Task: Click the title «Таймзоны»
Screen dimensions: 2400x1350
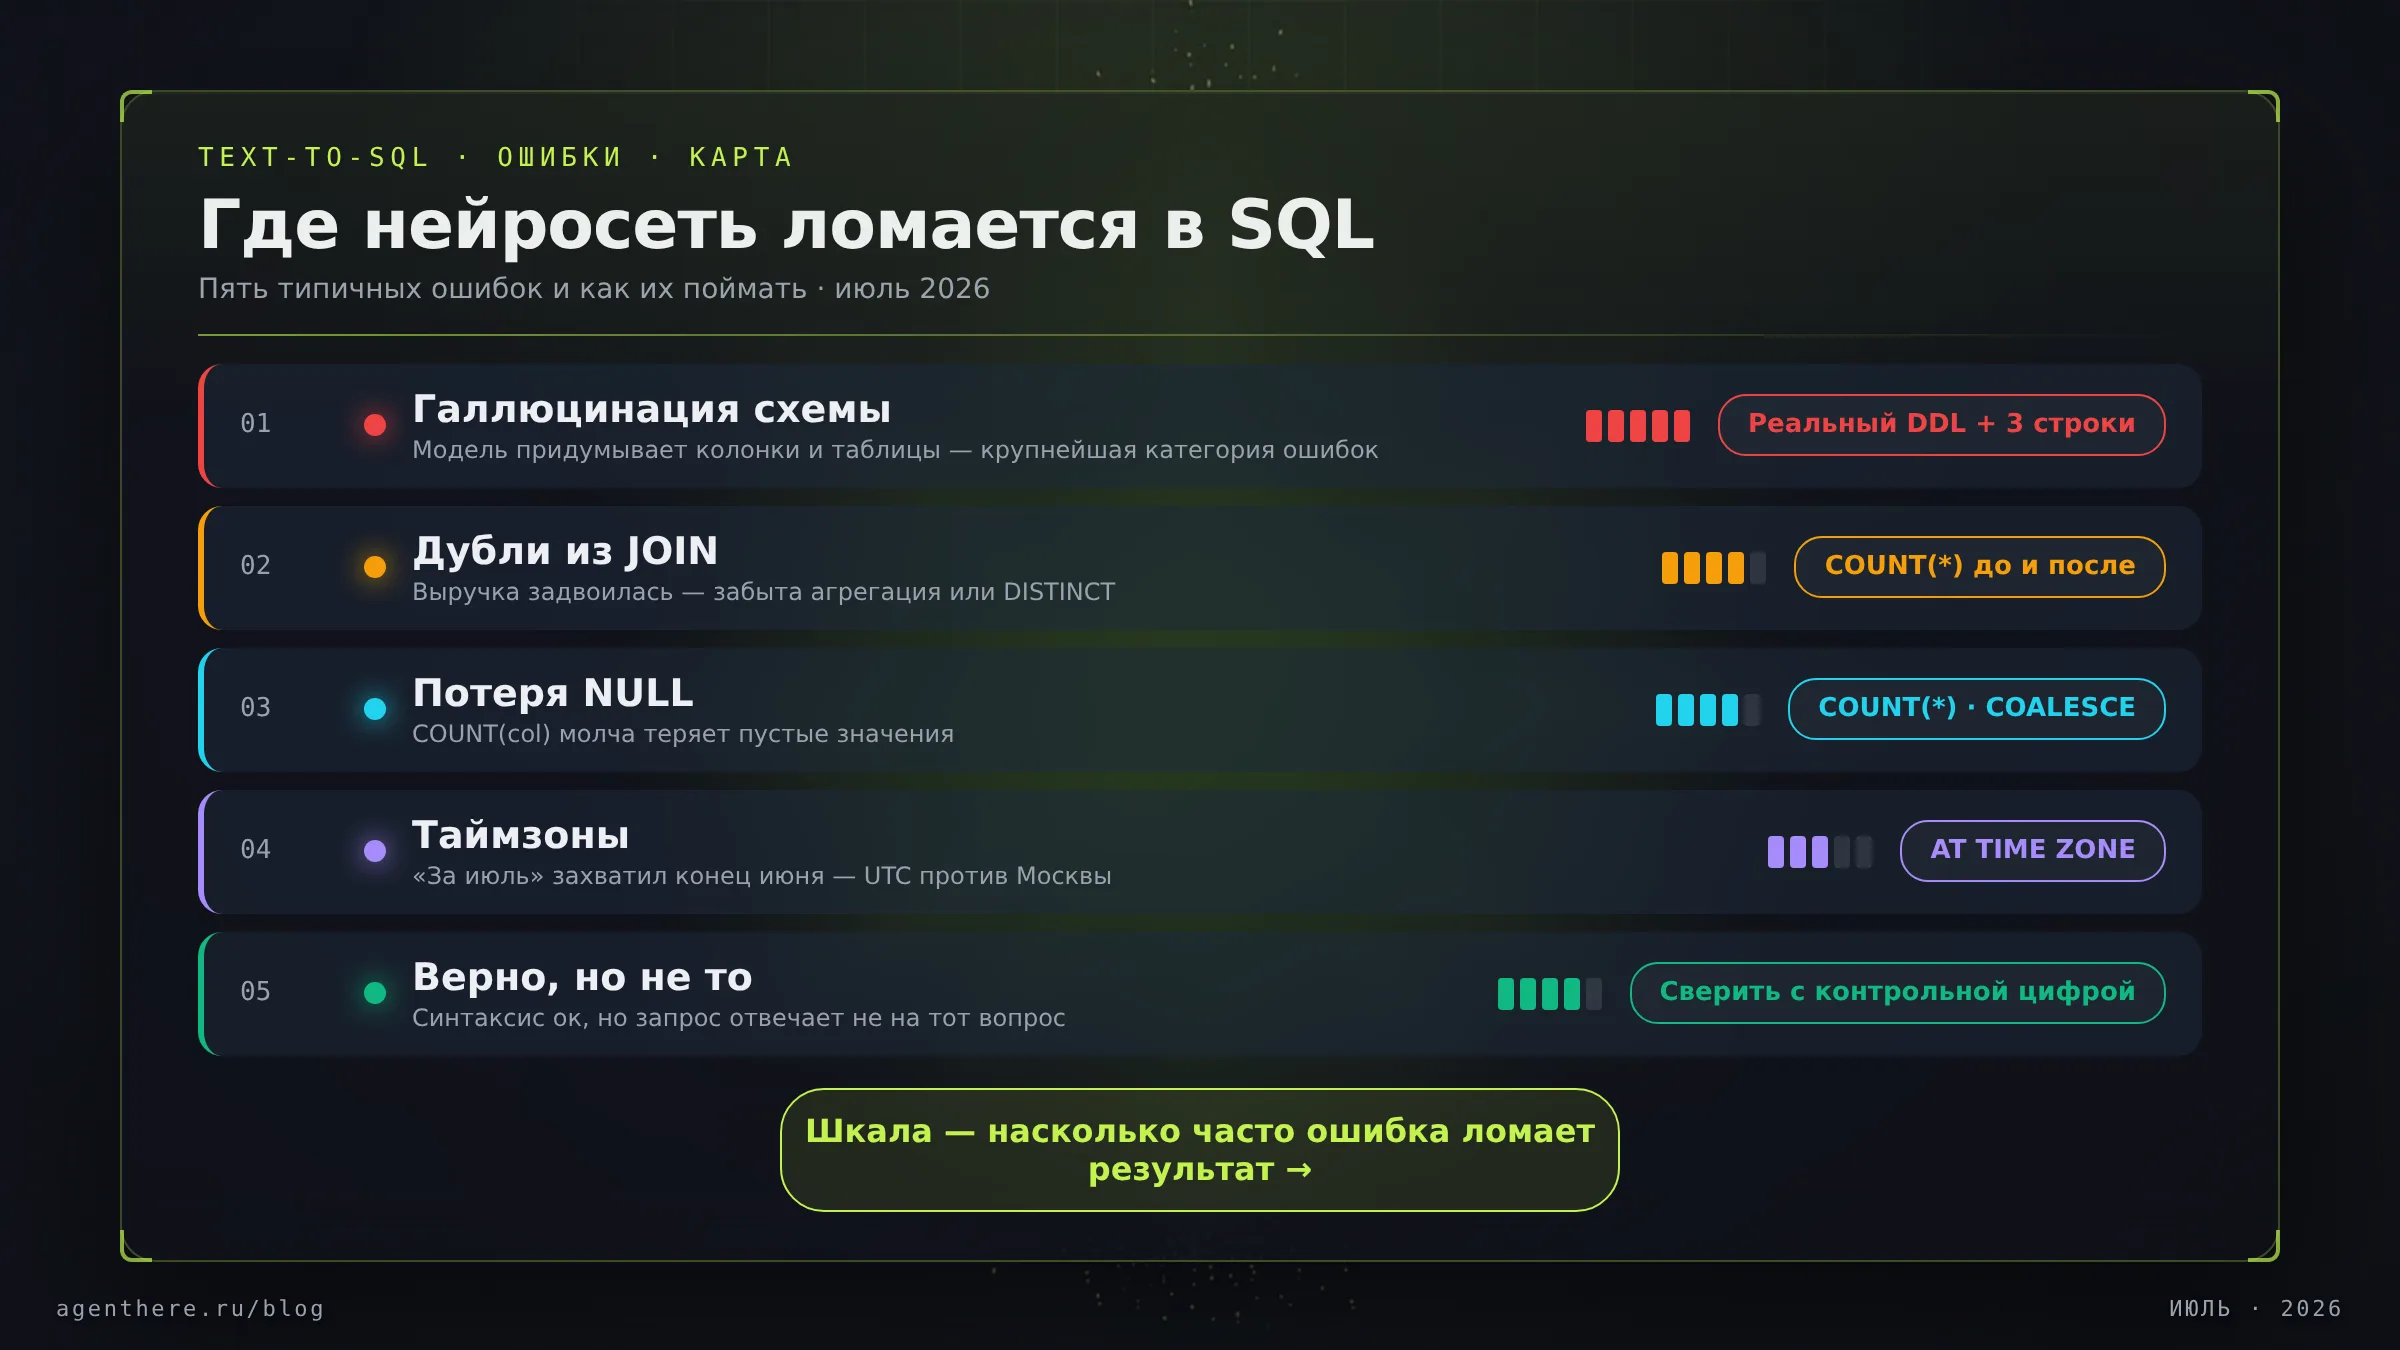Action: pos(520,835)
